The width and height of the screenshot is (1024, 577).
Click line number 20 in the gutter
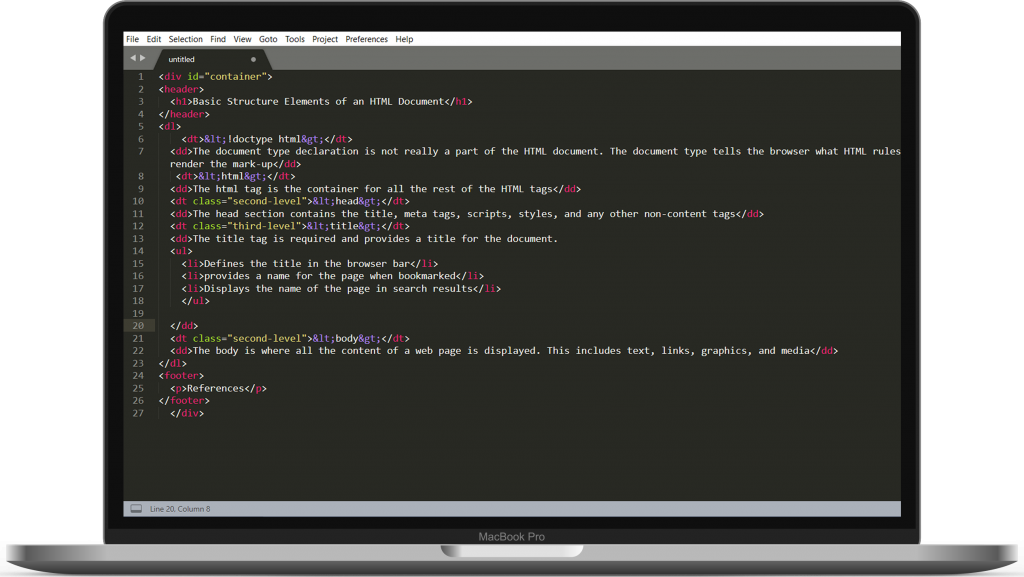[x=138, y=326]
